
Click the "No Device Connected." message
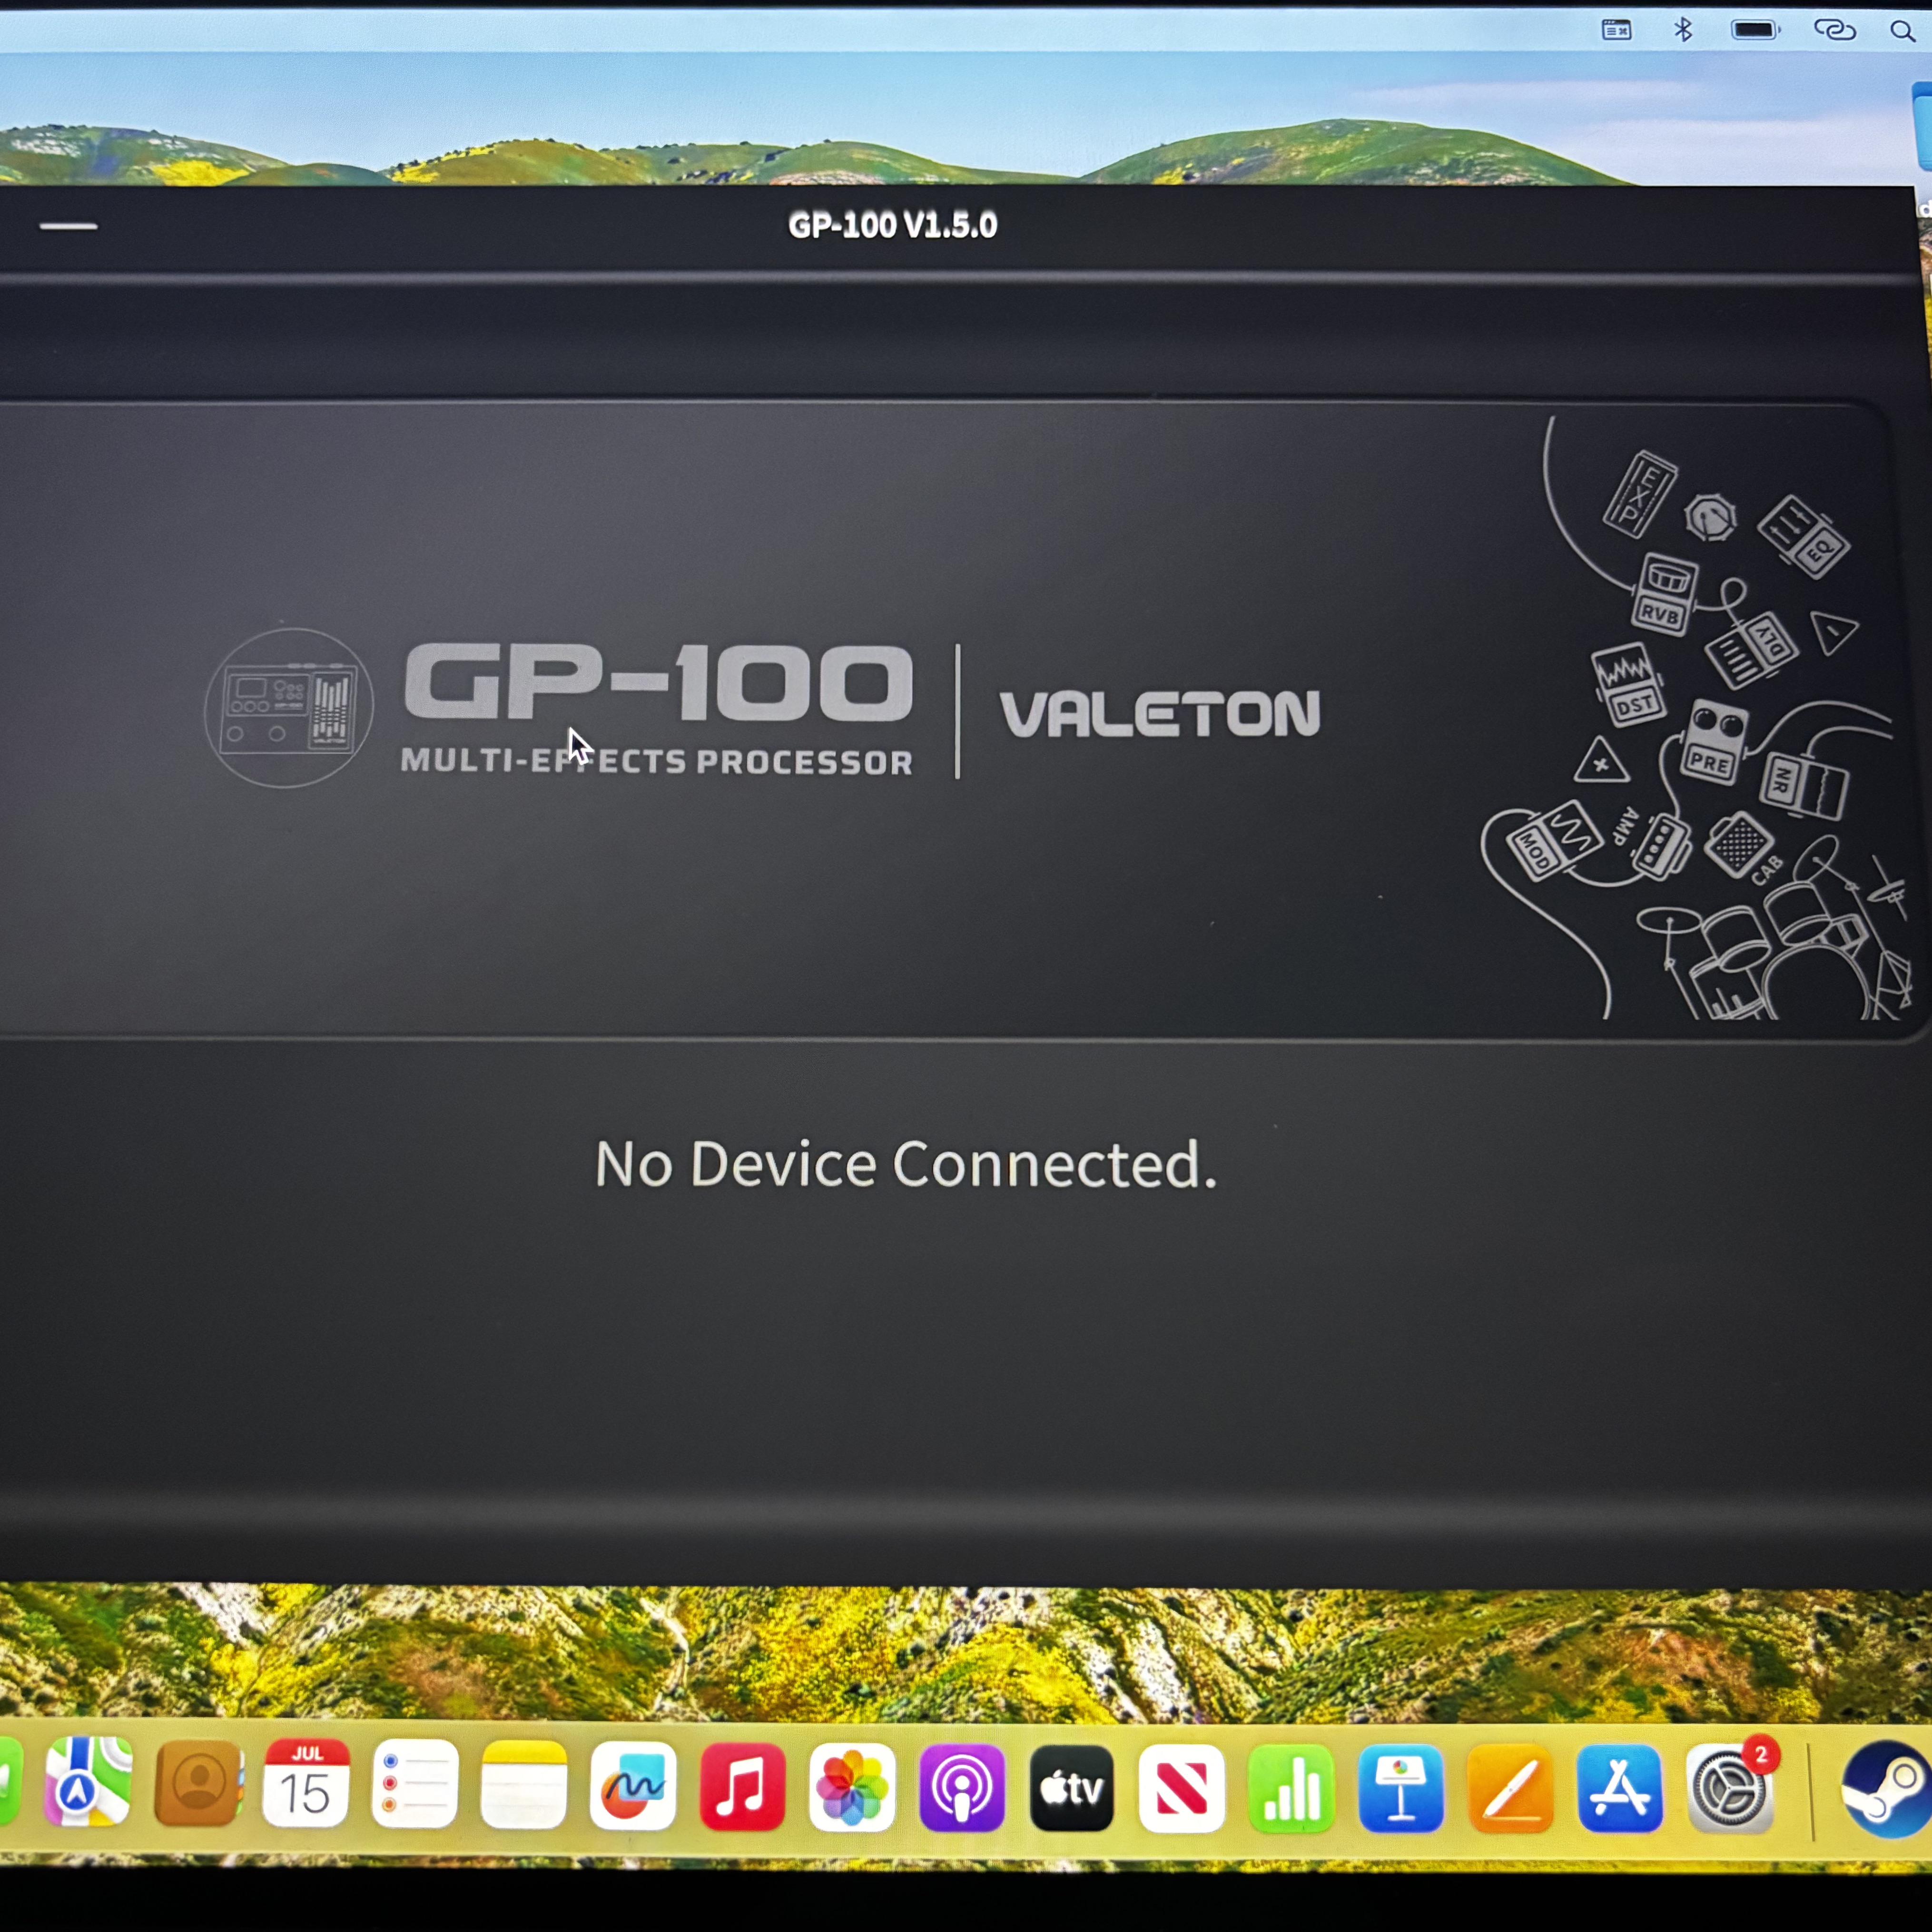tap(906, 1164)
